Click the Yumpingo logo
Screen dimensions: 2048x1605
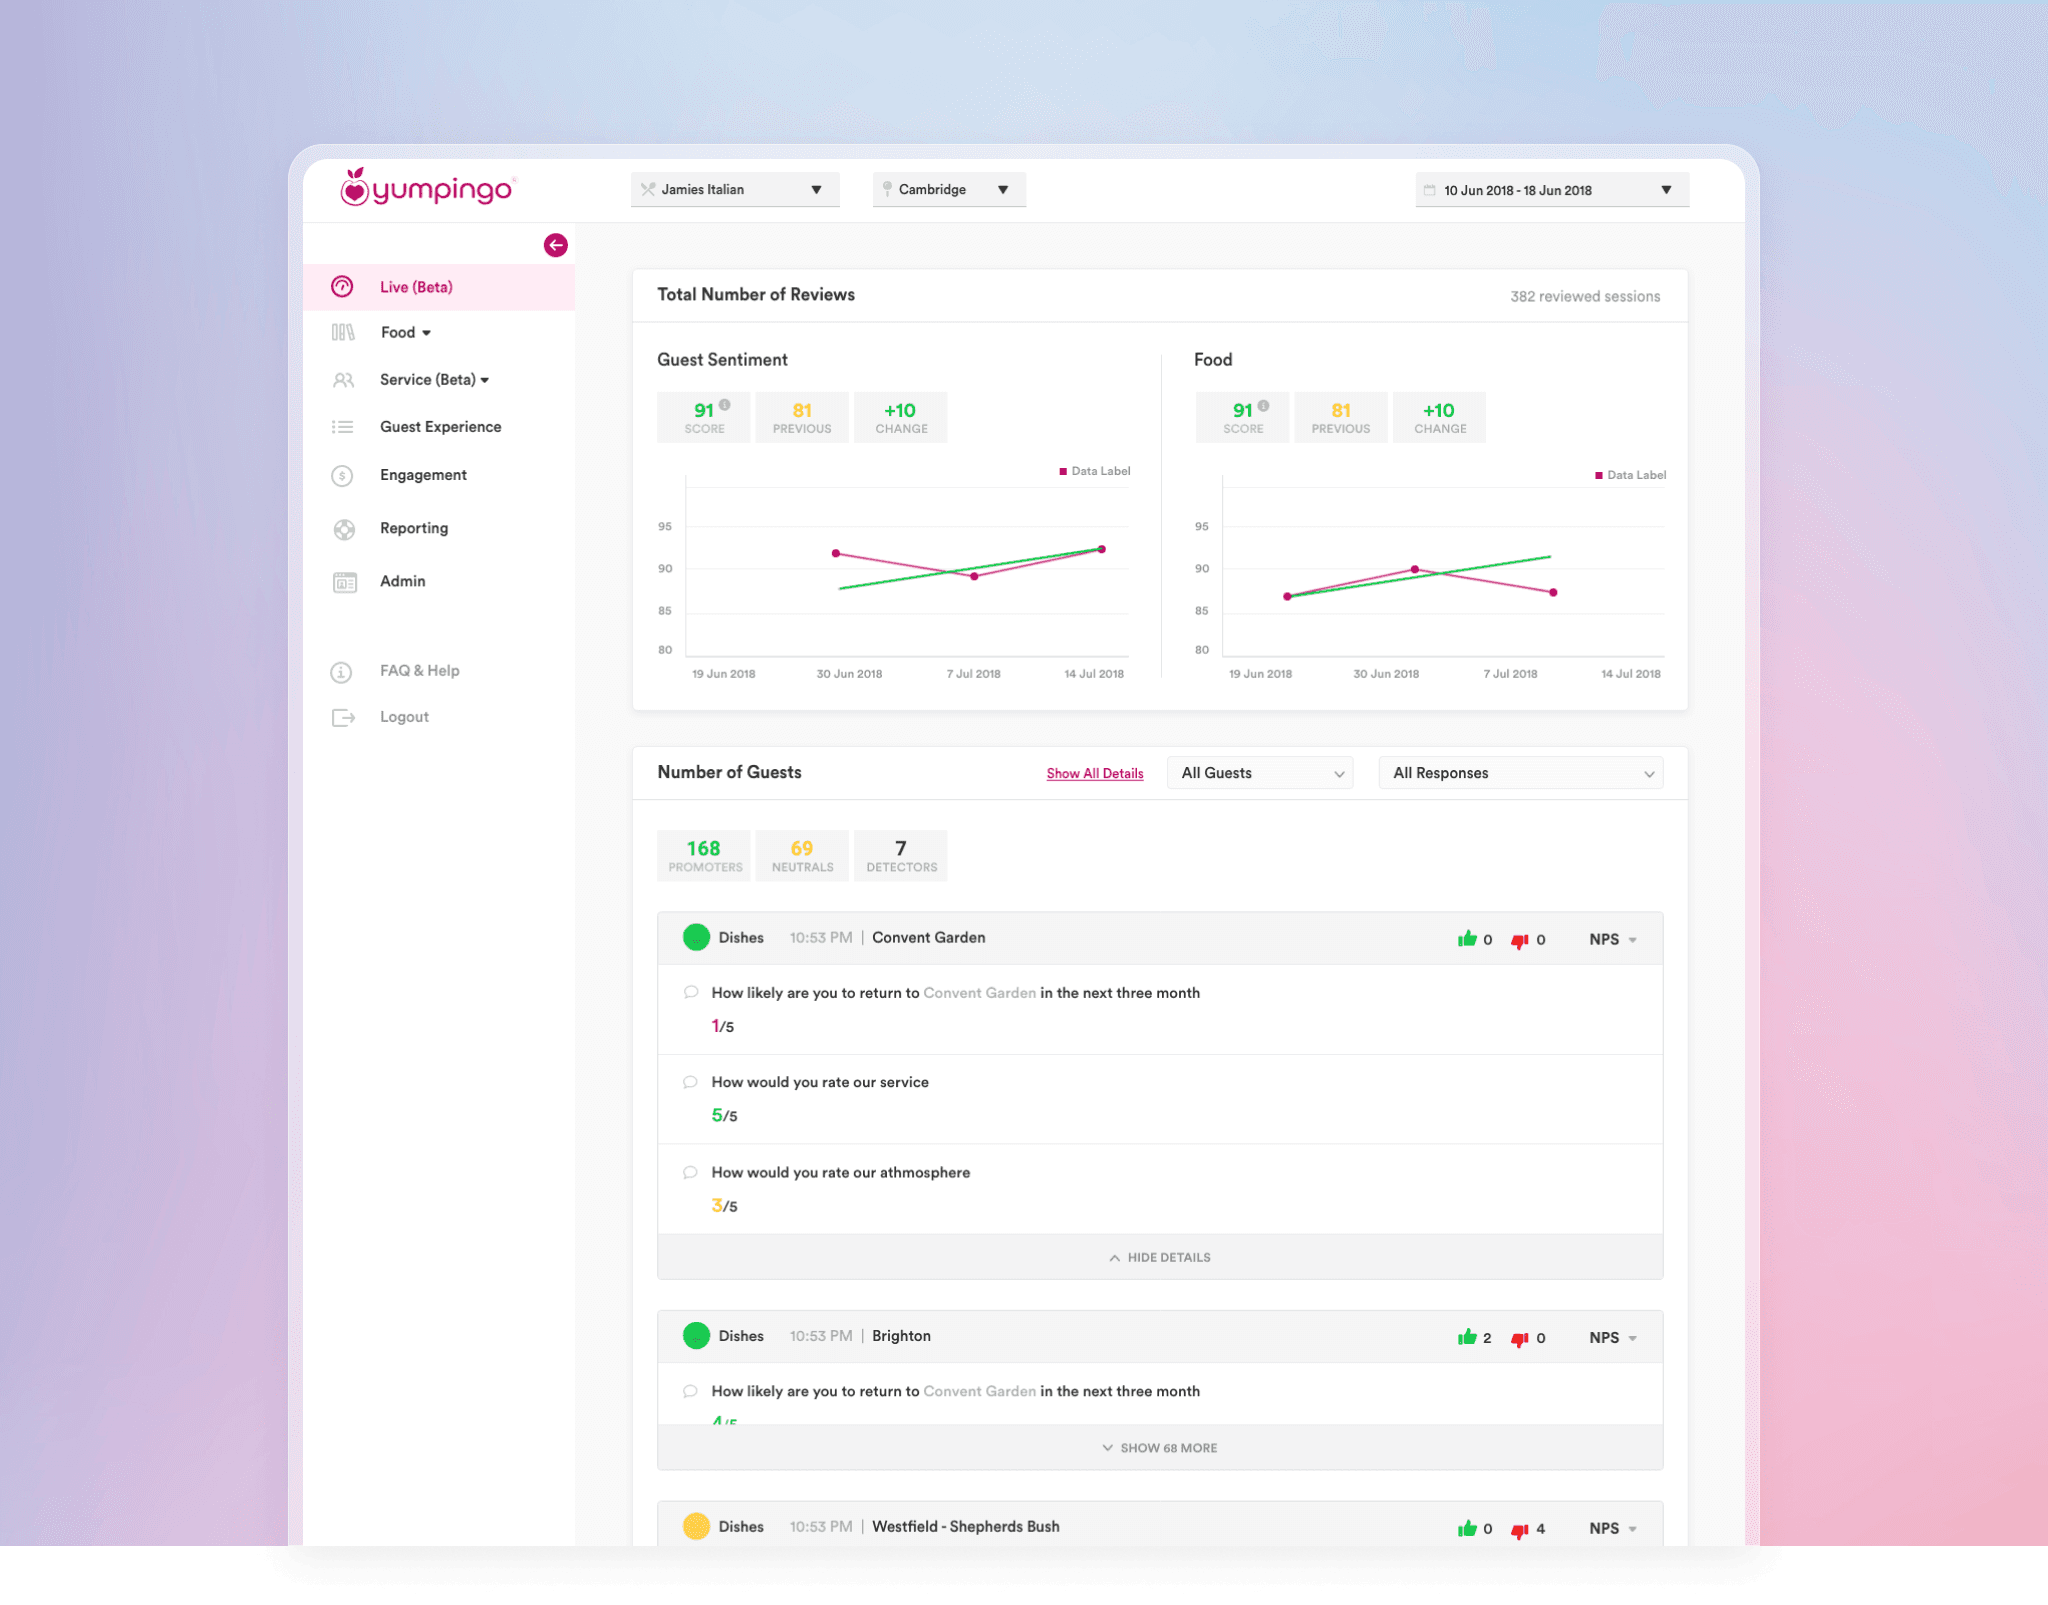(x=427, y=188)
